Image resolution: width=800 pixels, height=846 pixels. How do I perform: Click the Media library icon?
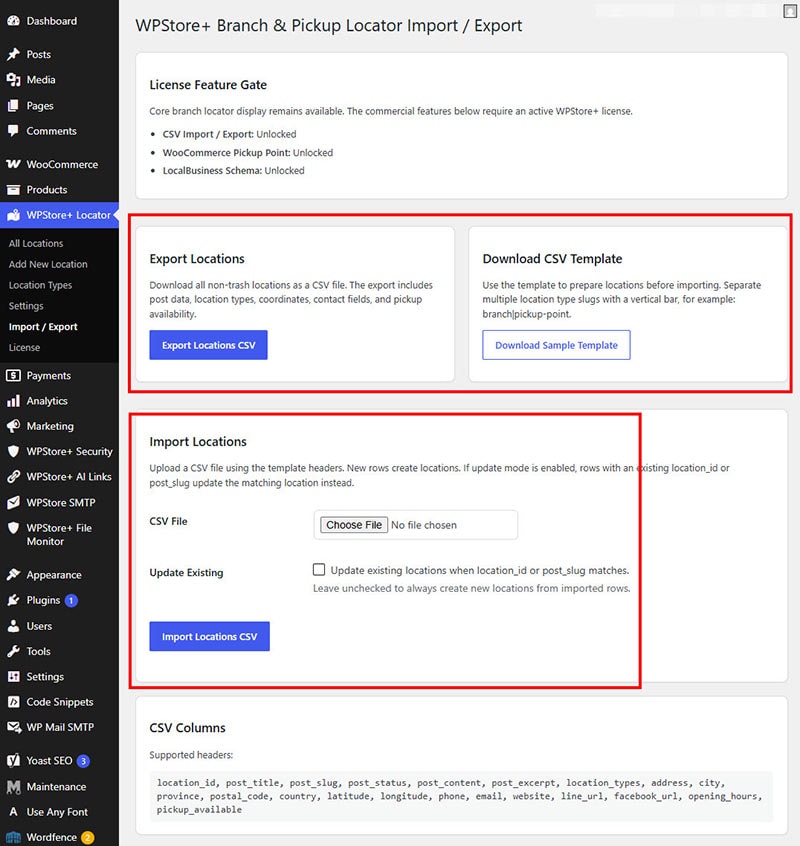pyautogui.click(x=13, y=80)
